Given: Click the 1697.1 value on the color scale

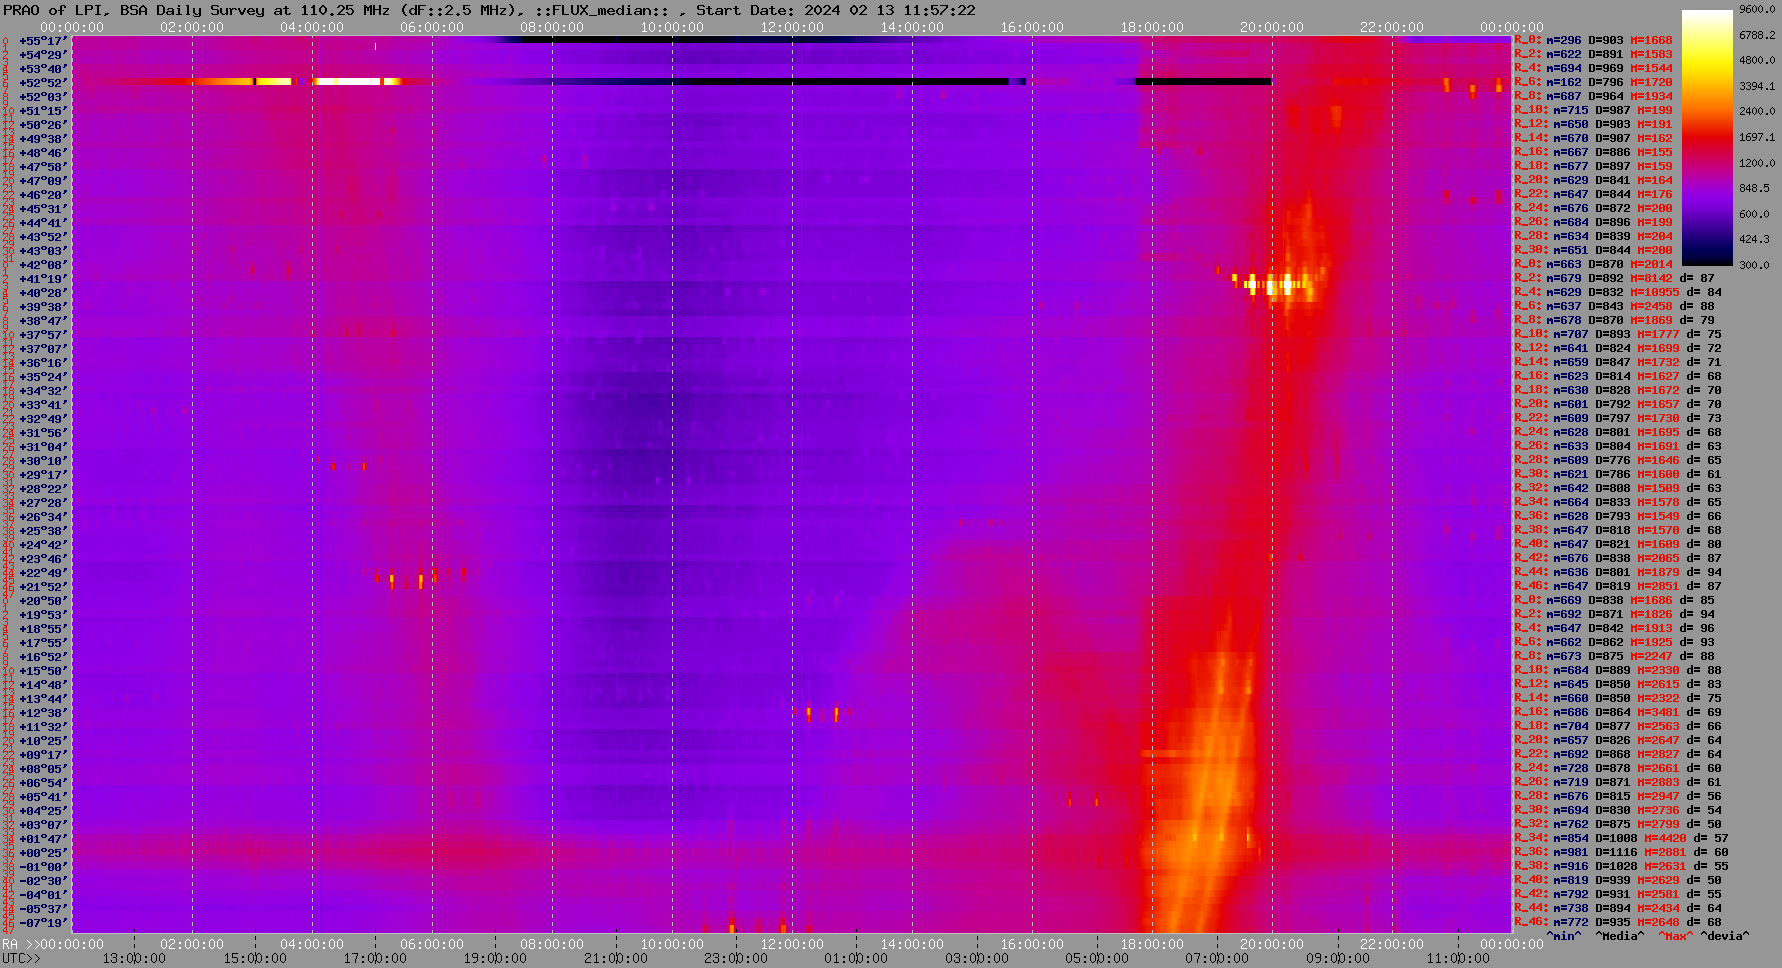Looking at the screenshot, I should [x=1757, y=137].
